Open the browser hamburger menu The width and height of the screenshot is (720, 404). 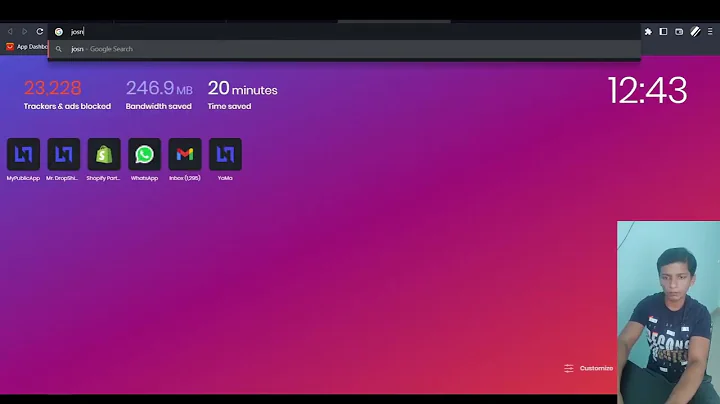click(x=710, y=31)
